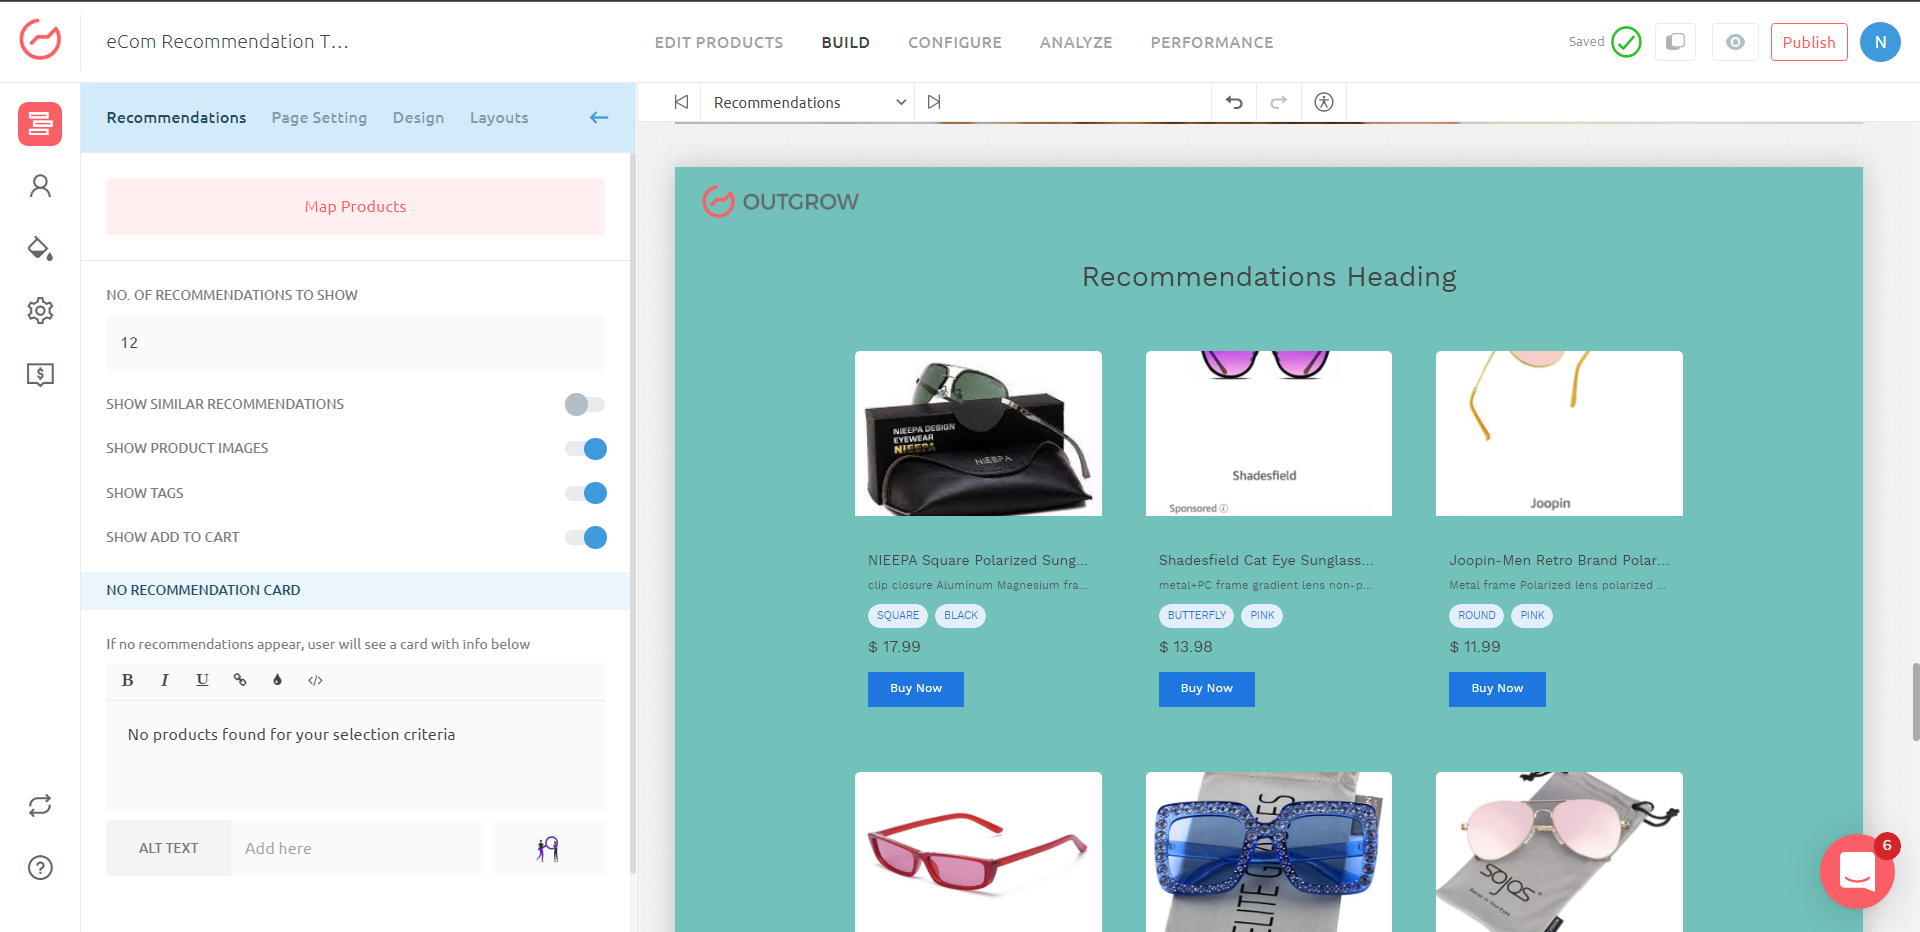Click the Map Products button

[355, 206]
